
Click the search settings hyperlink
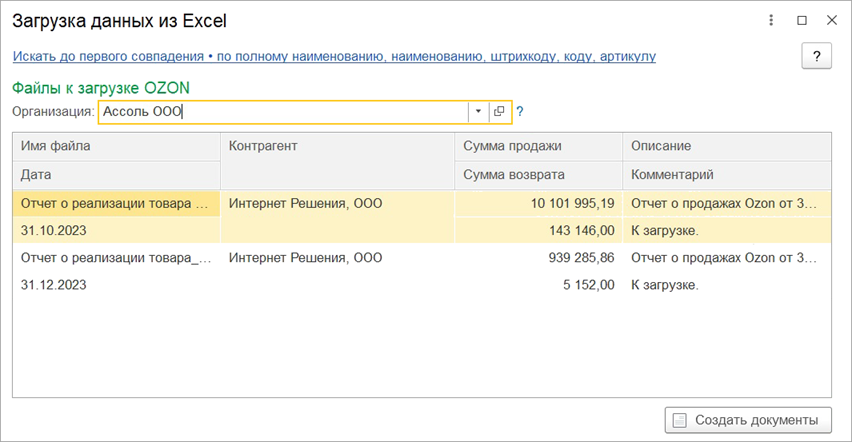point(334,57)
